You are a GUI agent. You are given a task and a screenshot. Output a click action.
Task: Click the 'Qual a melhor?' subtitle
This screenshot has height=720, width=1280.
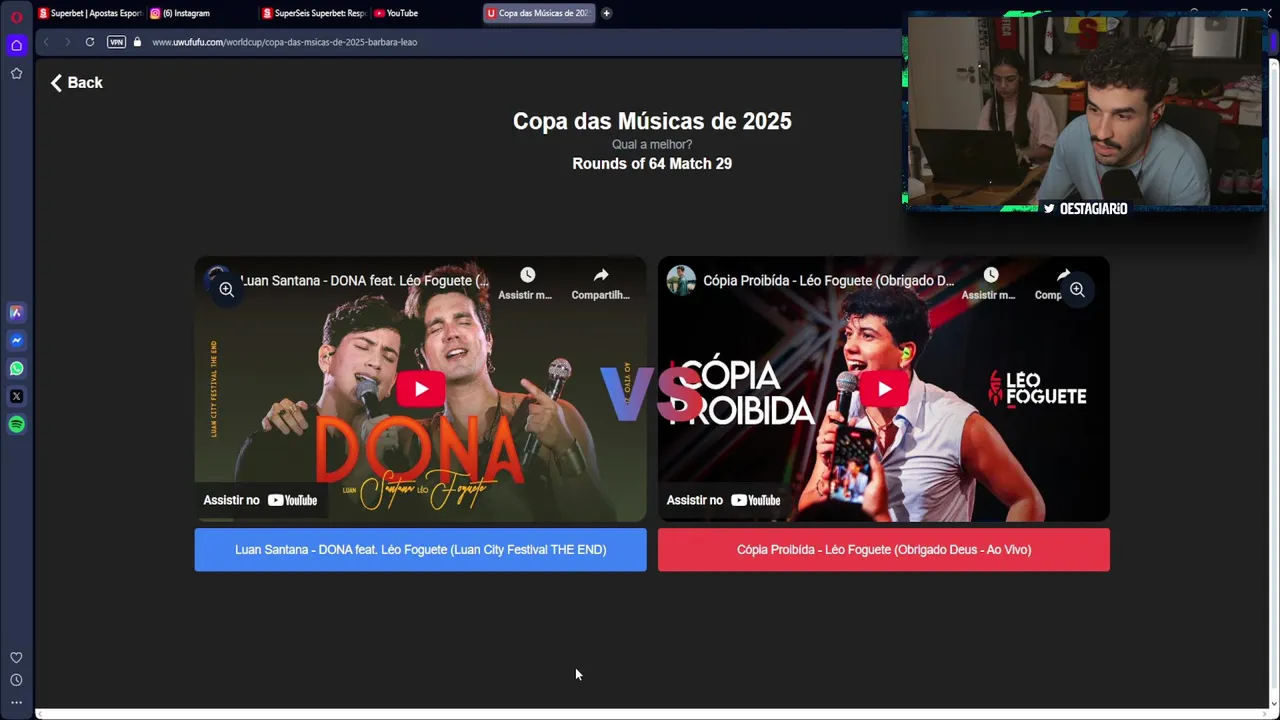[x=652, y=145]
